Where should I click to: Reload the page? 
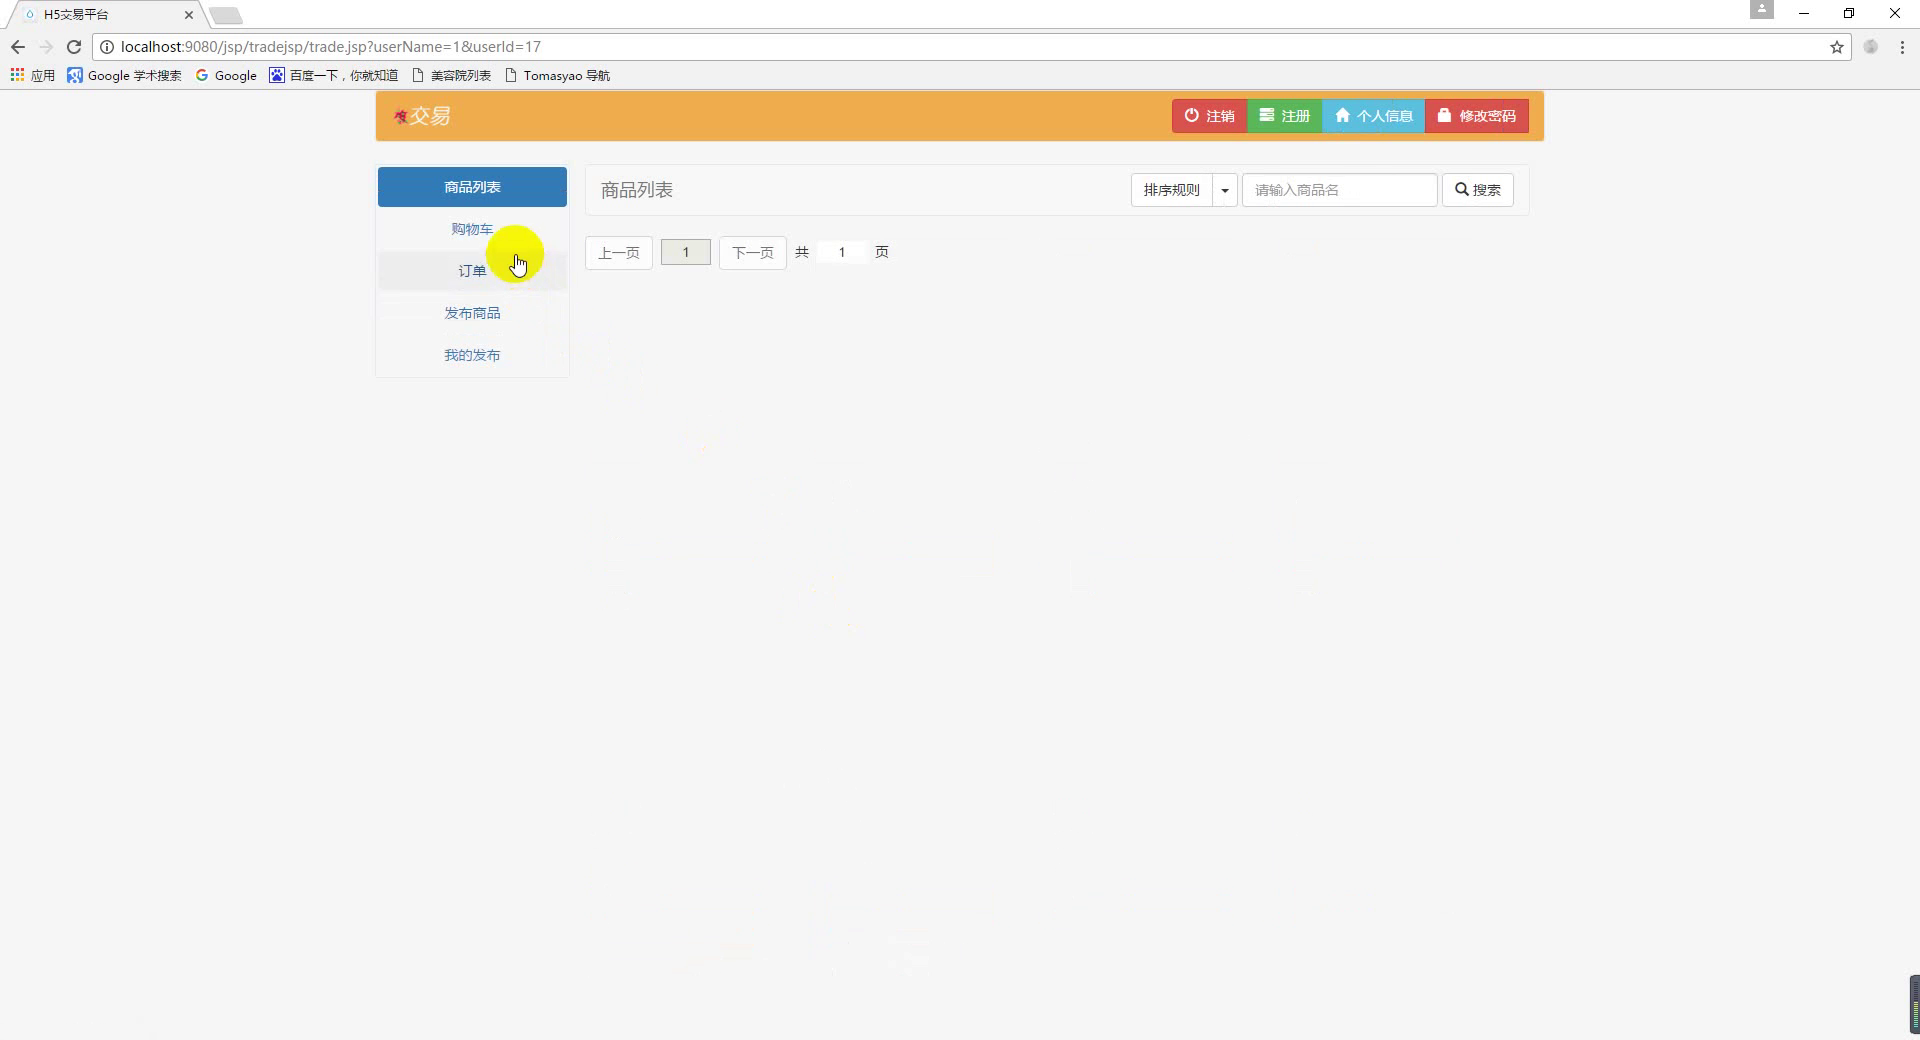74,47
